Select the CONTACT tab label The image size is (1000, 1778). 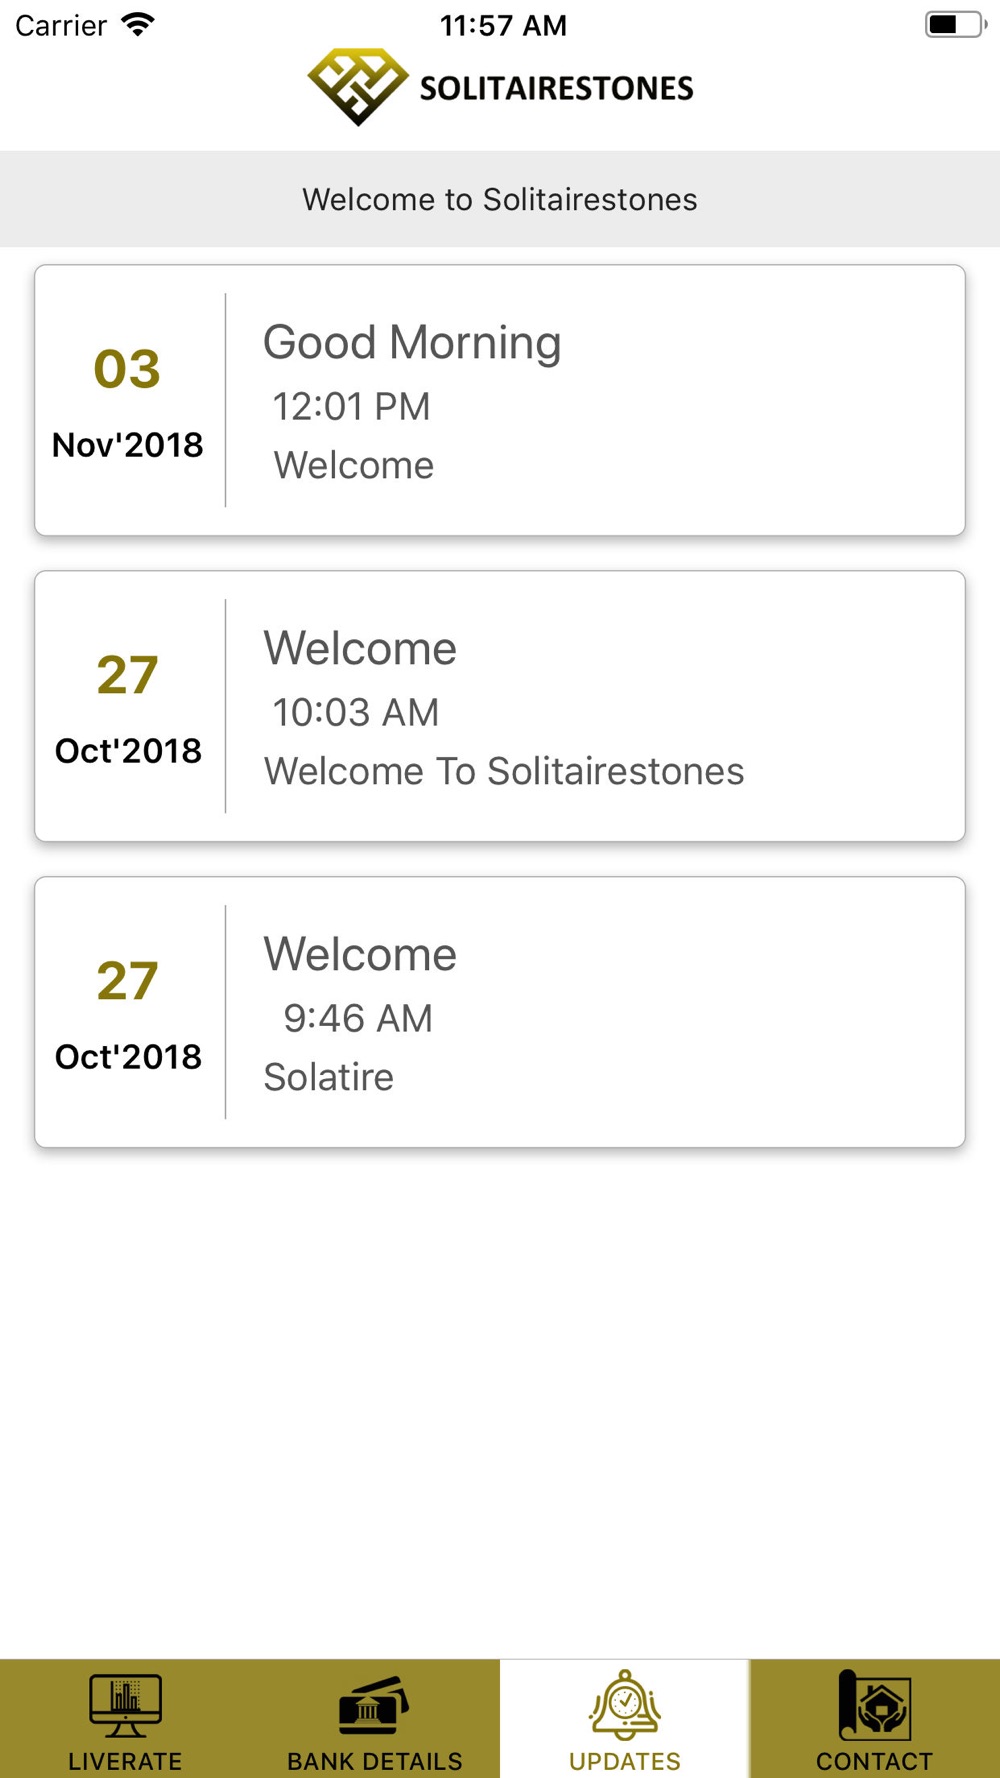(875, 1761)
